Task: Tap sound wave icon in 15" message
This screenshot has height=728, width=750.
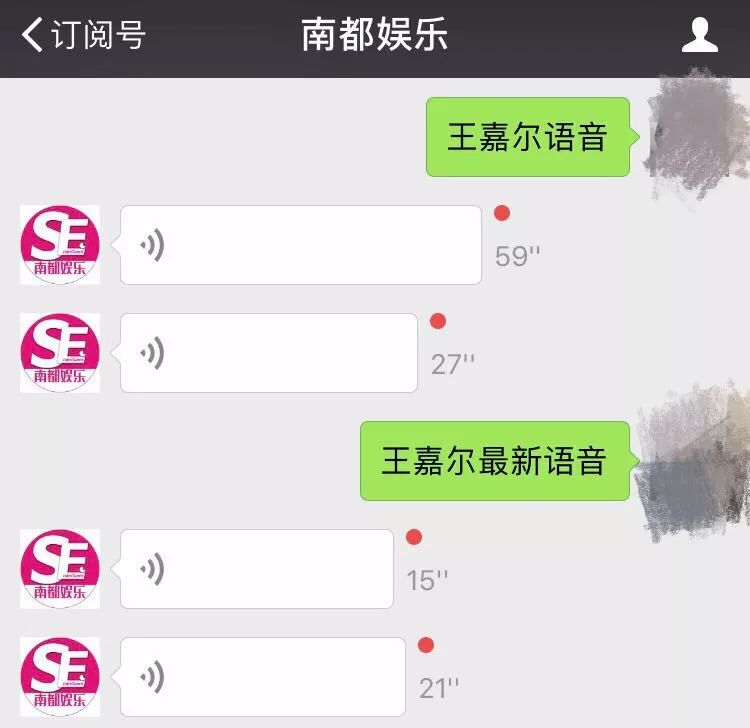Action: pos(153,569)
